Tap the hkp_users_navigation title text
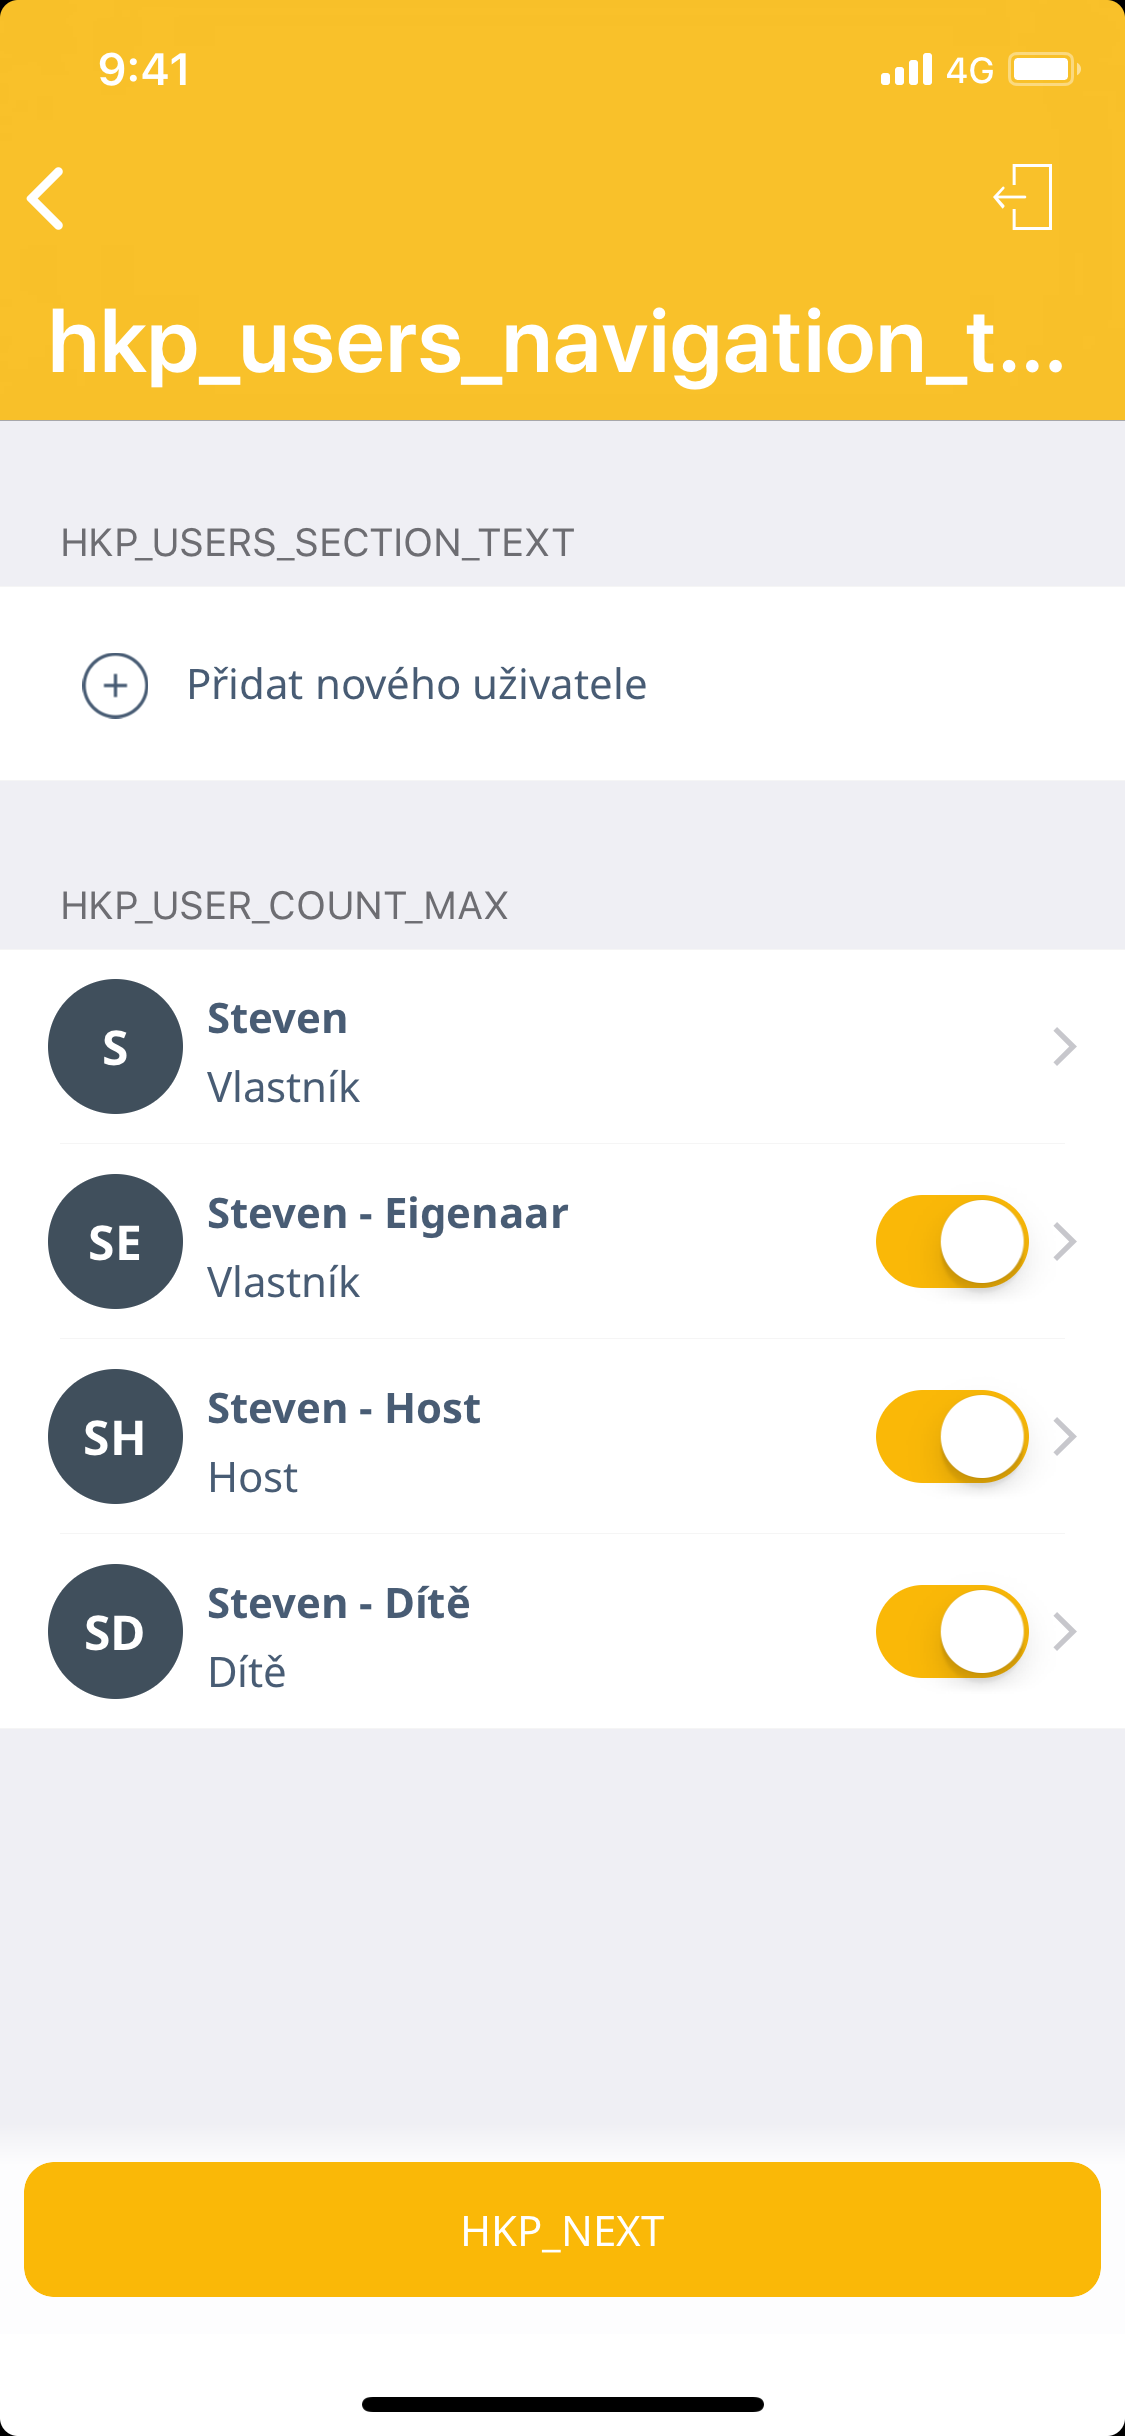The width and height of the screenshot is (1125, 2436). 556,343
